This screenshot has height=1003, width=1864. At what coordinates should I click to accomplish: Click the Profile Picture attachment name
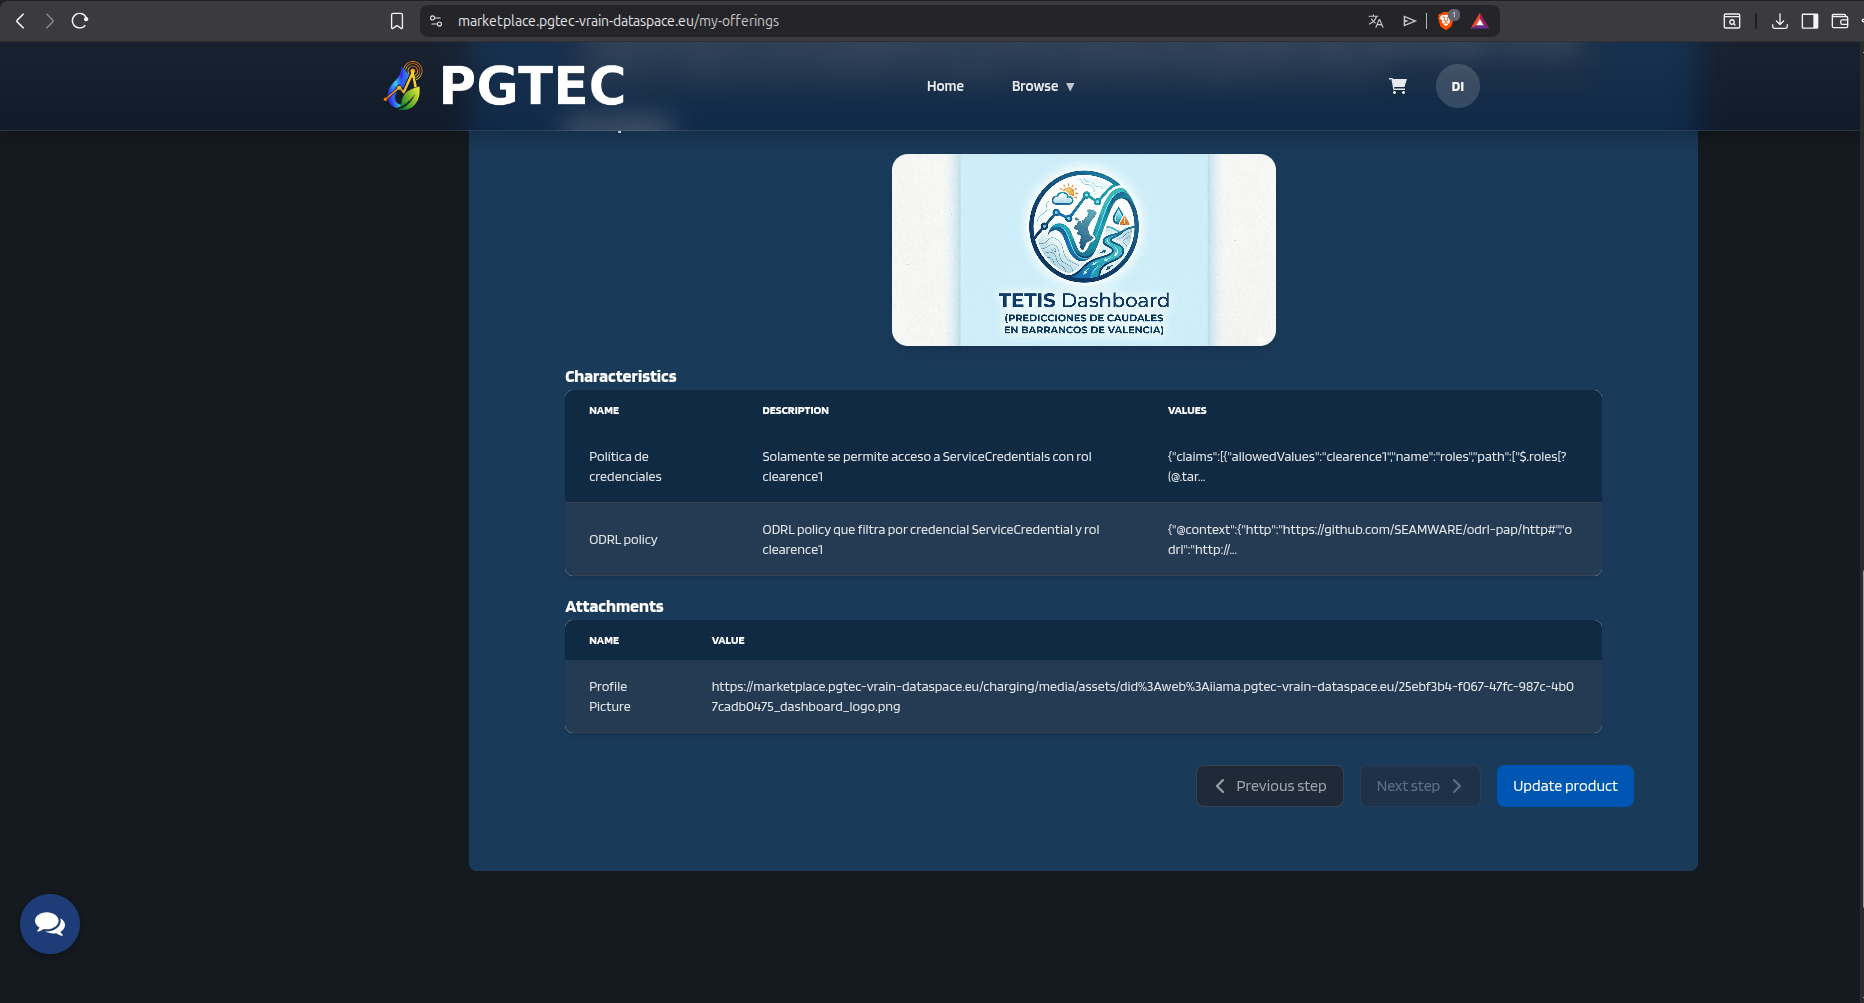[610, 697]
